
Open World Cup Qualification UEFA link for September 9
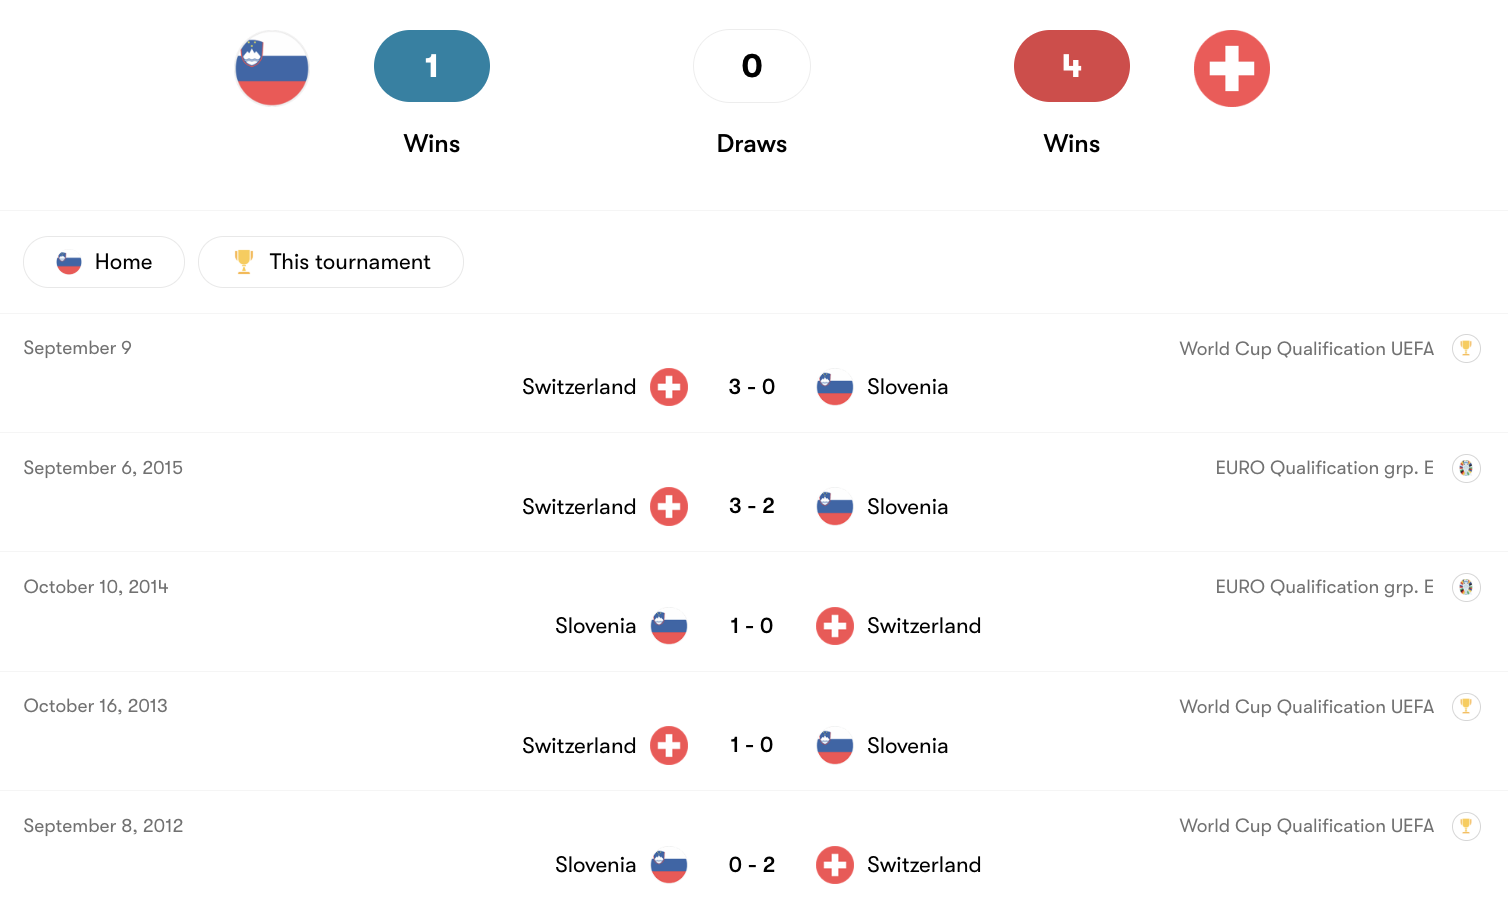[1306, 349]
